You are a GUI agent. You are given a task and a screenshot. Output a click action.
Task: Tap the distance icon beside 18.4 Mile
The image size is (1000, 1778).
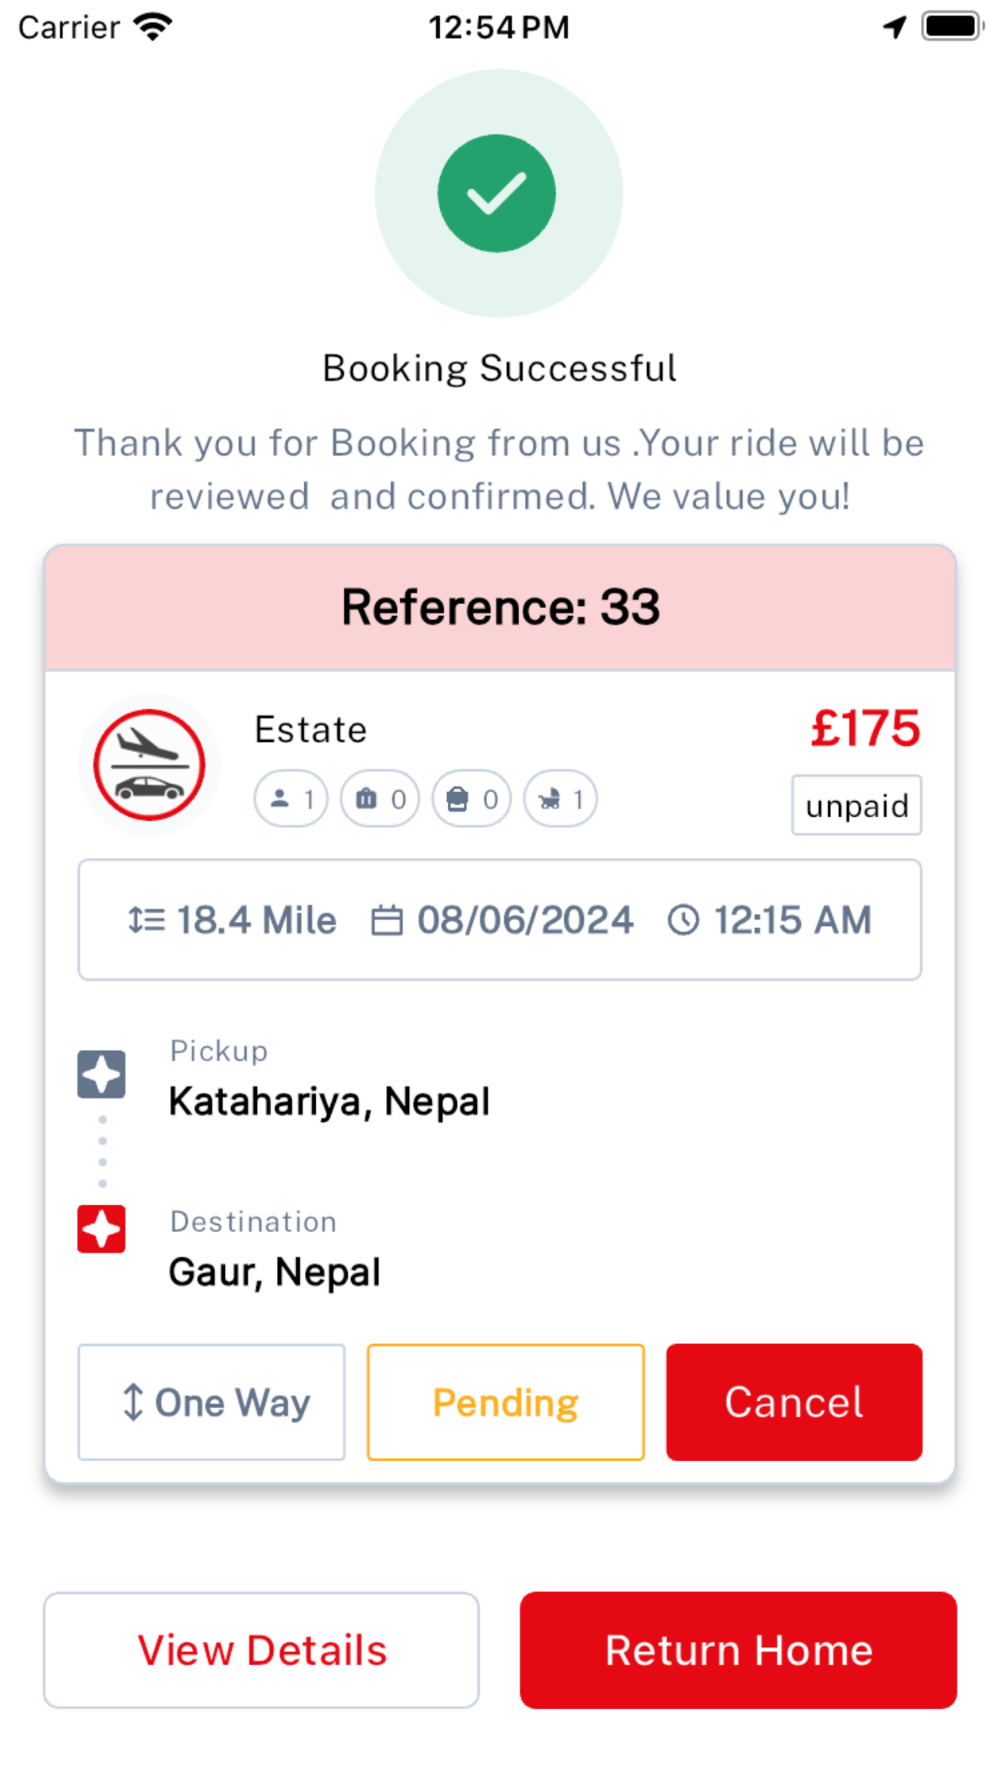(146, 920)
